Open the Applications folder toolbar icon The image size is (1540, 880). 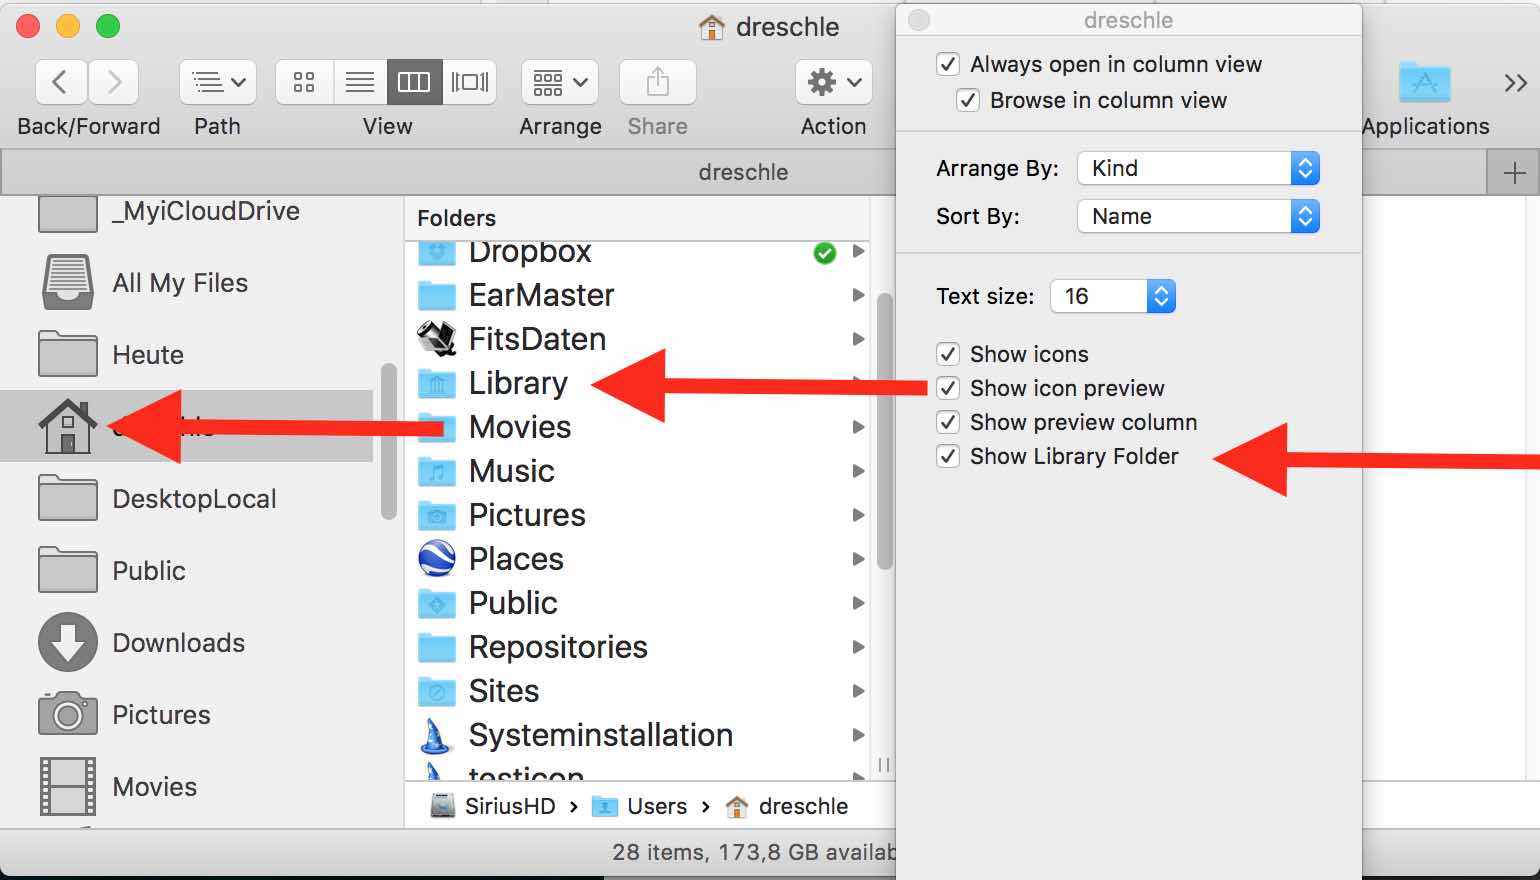click(x=1425, y=82)
